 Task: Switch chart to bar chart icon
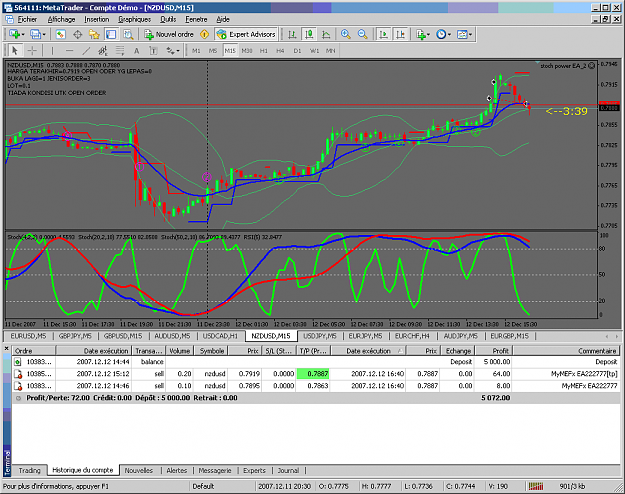292,35
